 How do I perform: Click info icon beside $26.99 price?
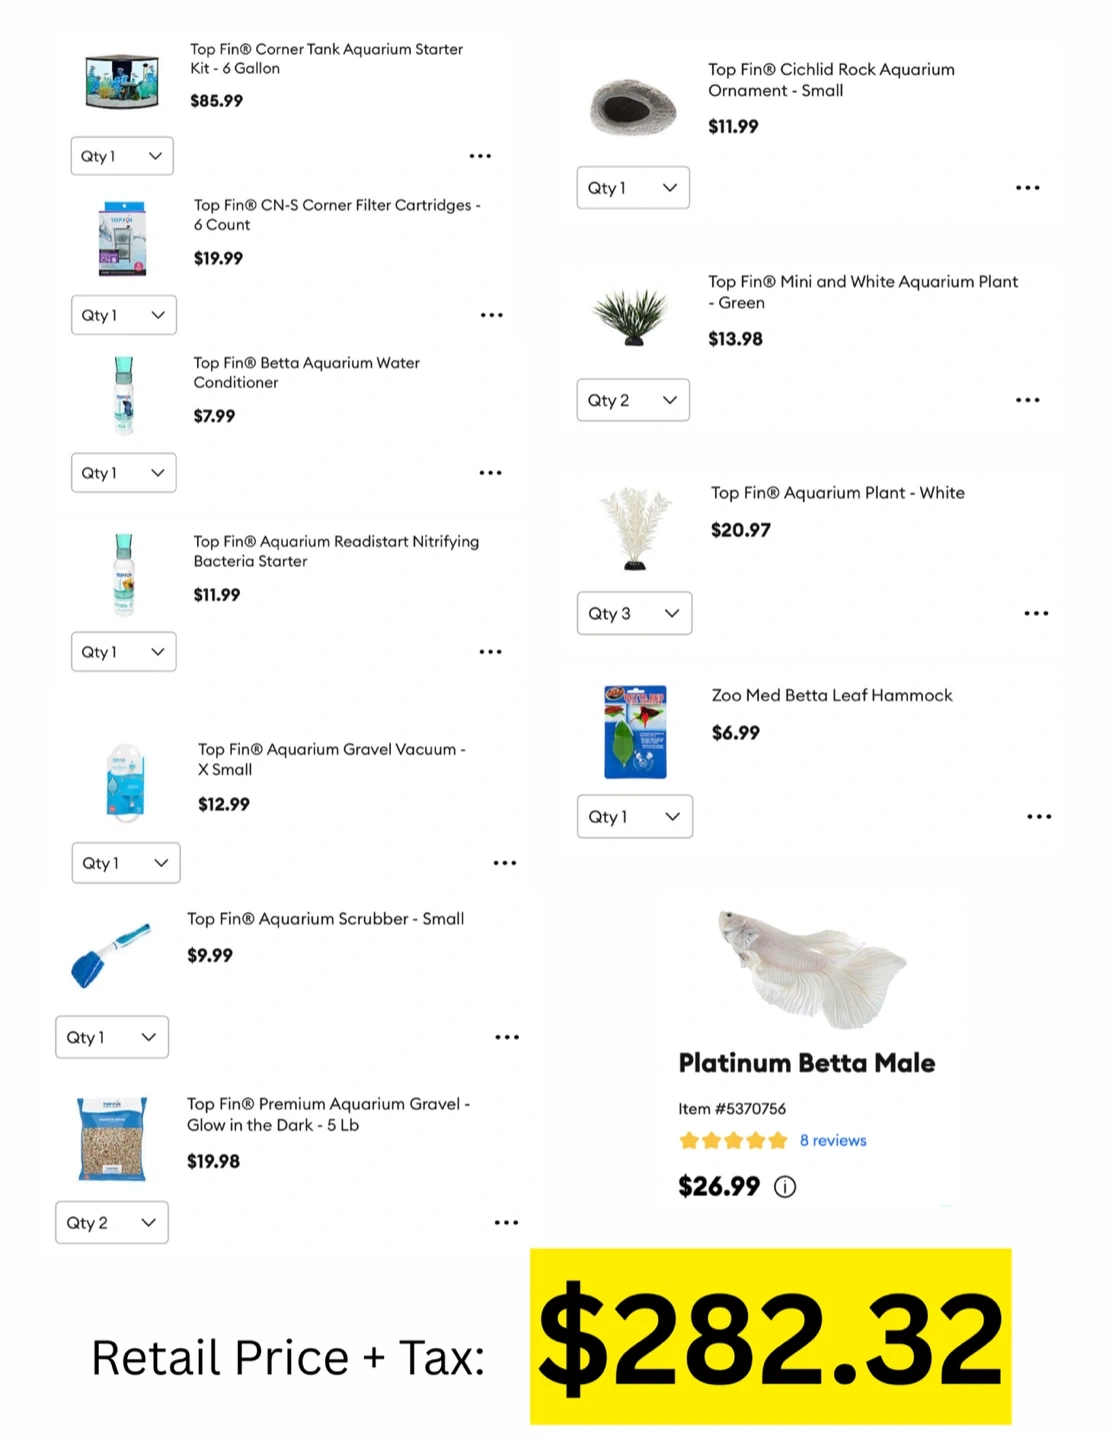[785, 1187]
